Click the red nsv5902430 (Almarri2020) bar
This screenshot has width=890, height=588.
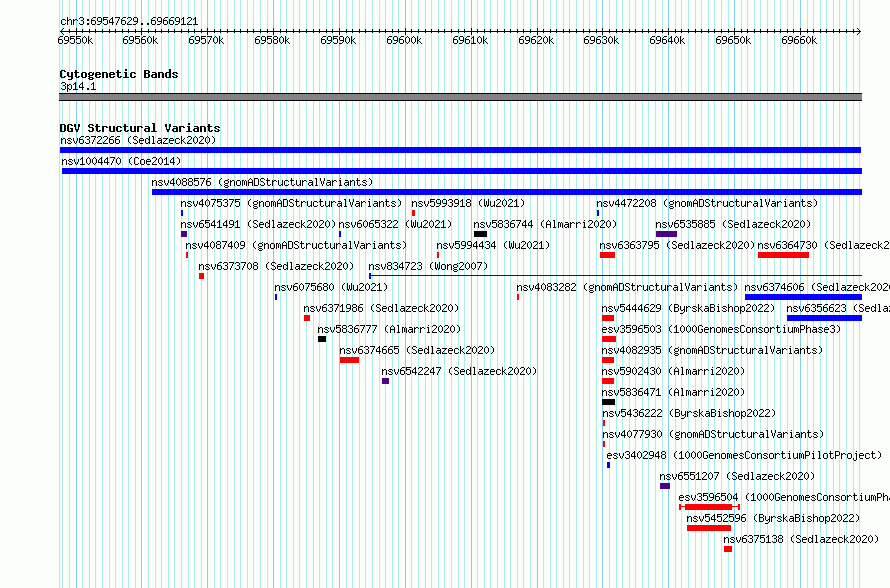tap(608, 381)
